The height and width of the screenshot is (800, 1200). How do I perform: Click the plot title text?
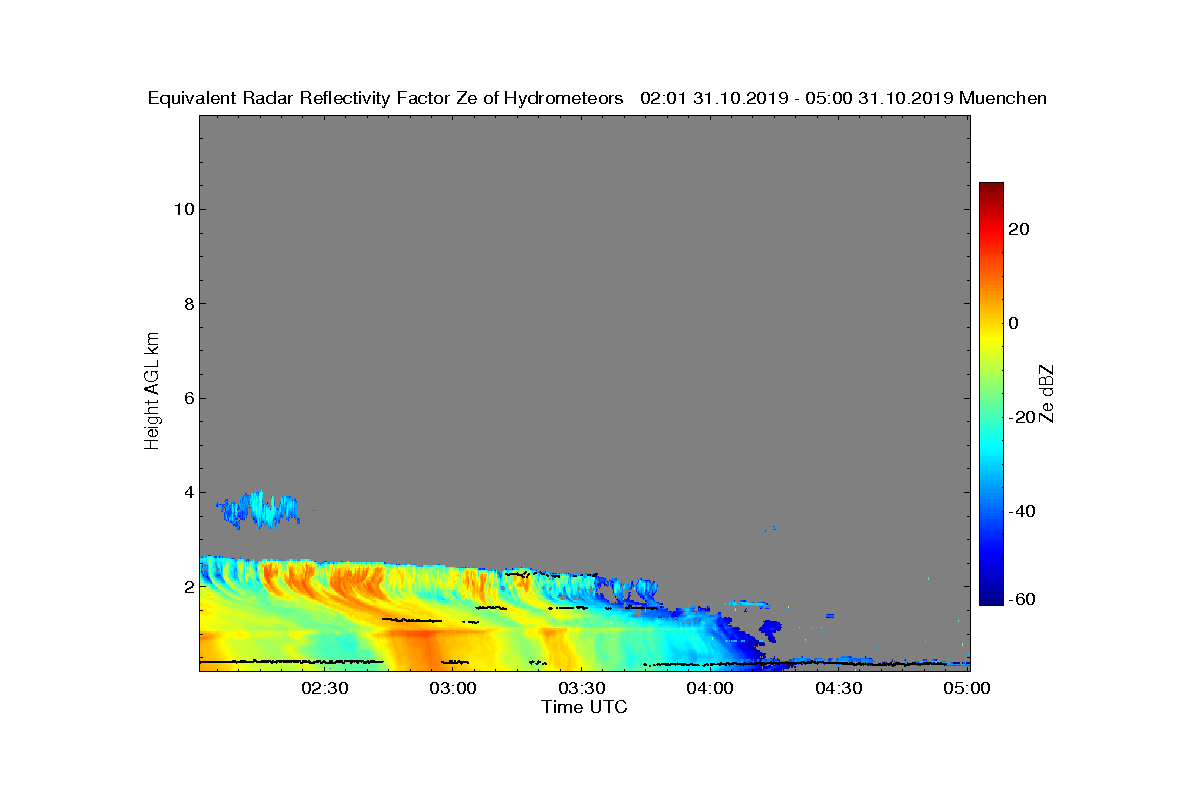(597, 98)
